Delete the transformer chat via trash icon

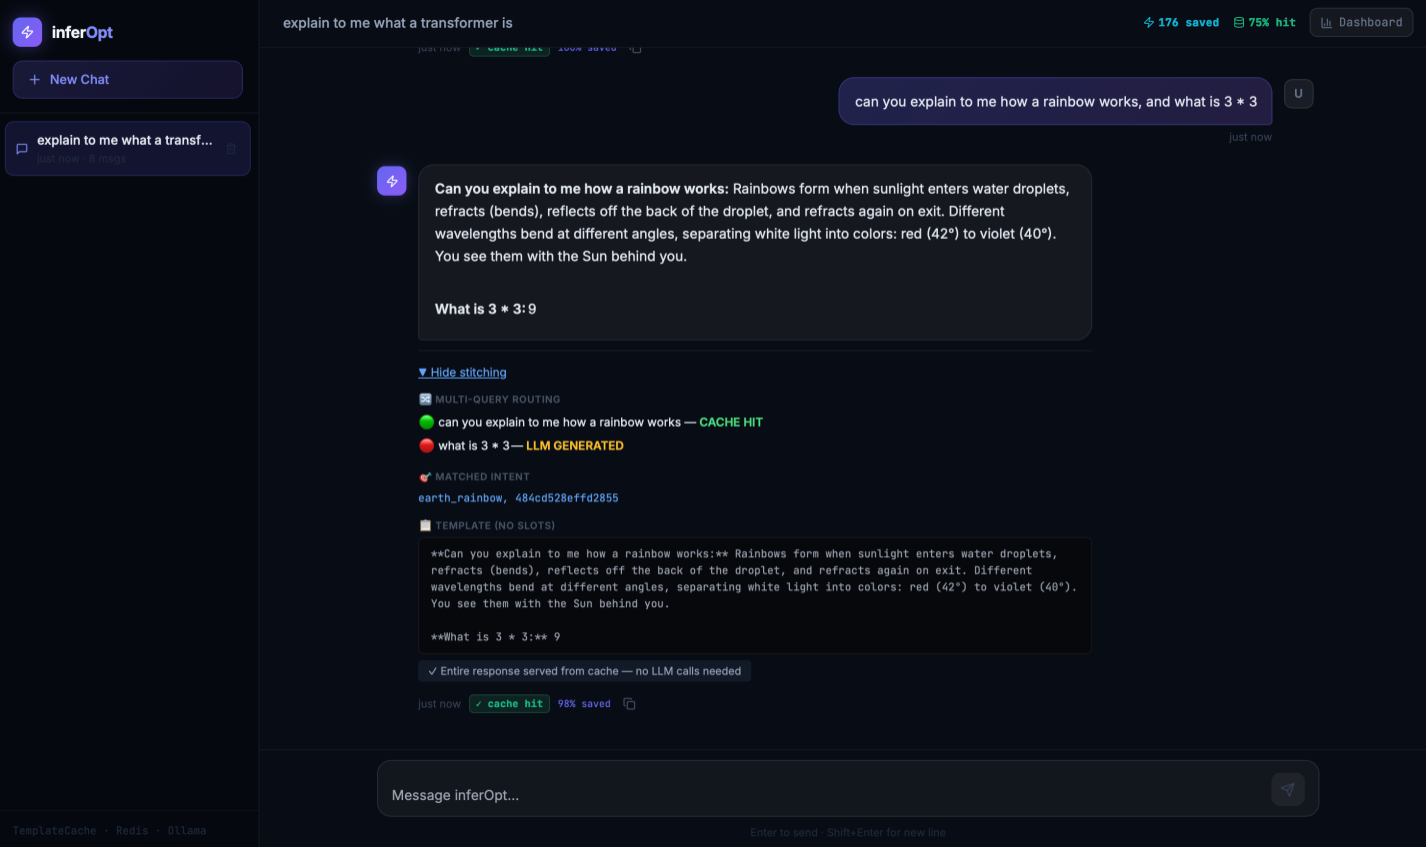(x=231, y=149)
